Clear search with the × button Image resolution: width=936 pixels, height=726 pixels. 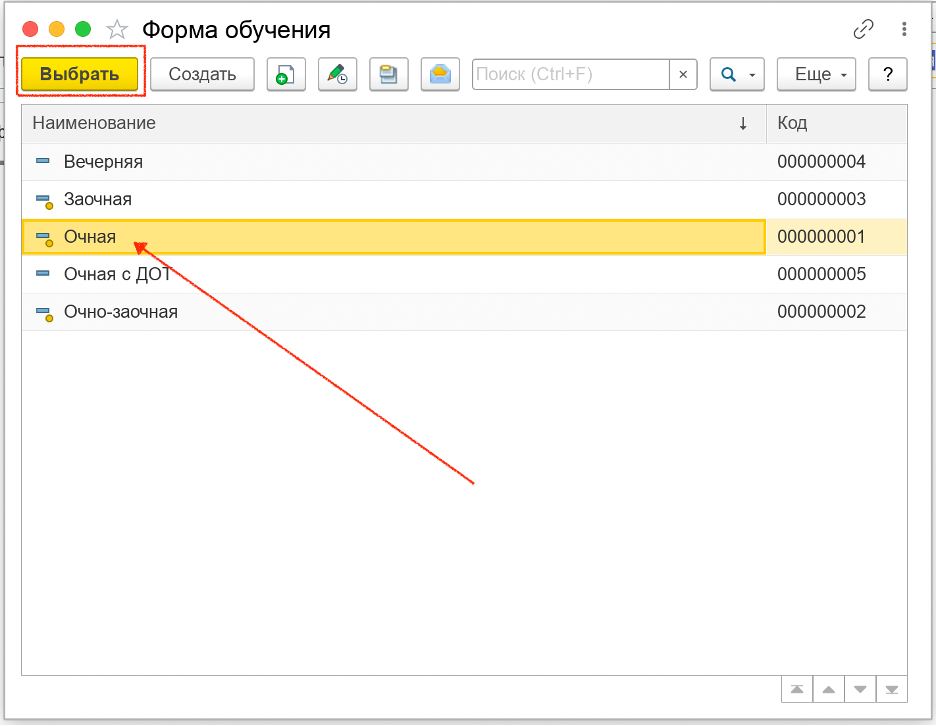[x=683, y=74]
